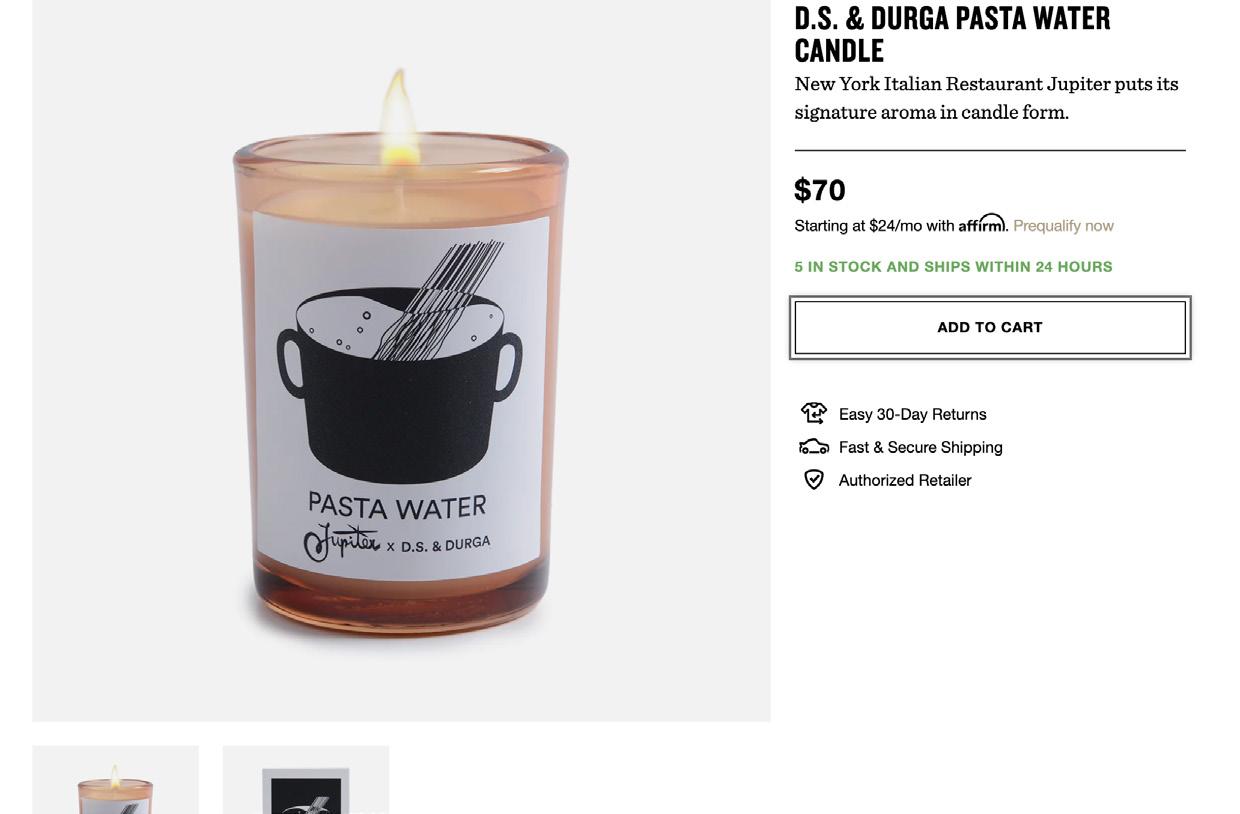
Task: Select the Fast & Secure Shipping label
Action: [920, 447]
